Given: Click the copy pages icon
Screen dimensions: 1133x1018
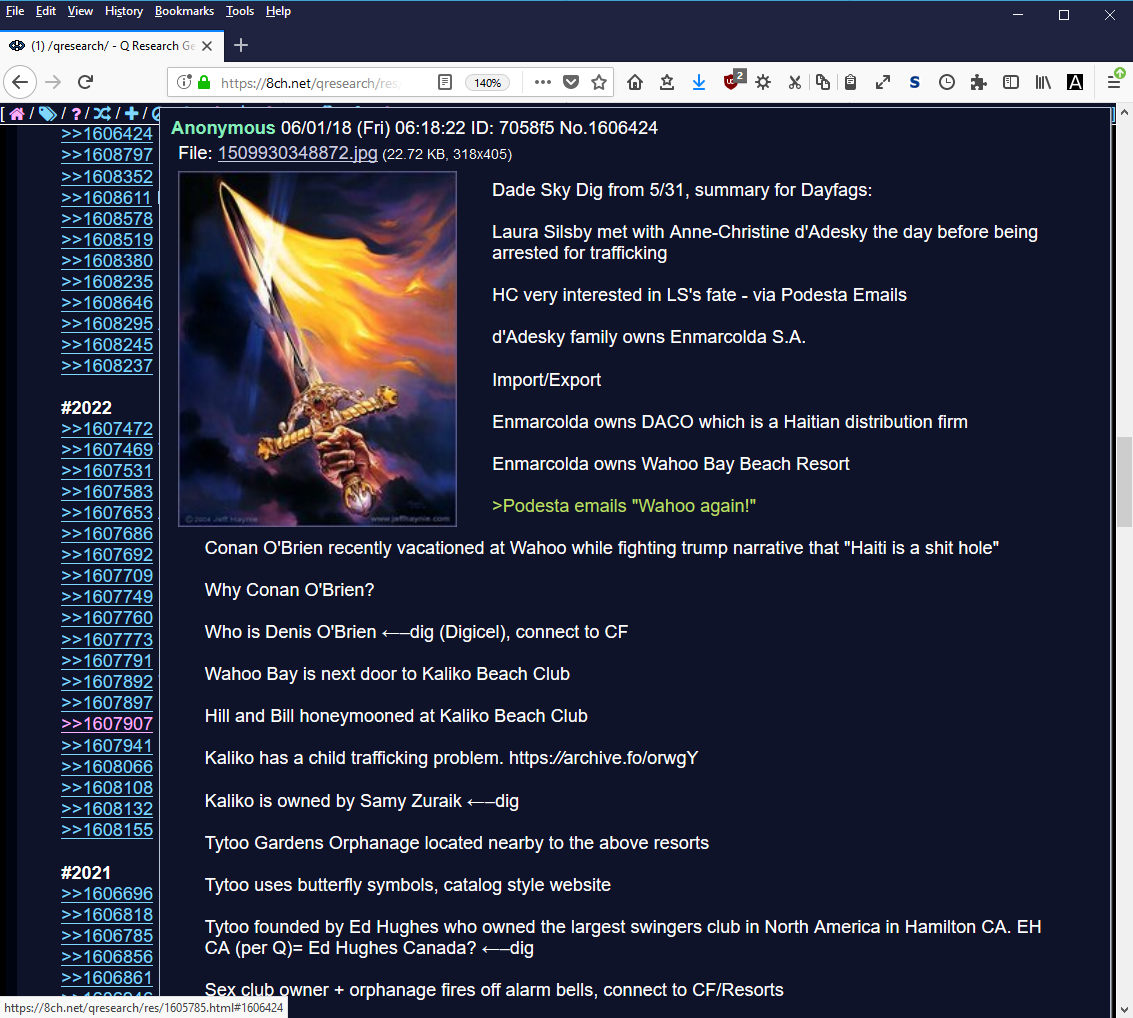Looking at the screenshot, I should [823, 82].
